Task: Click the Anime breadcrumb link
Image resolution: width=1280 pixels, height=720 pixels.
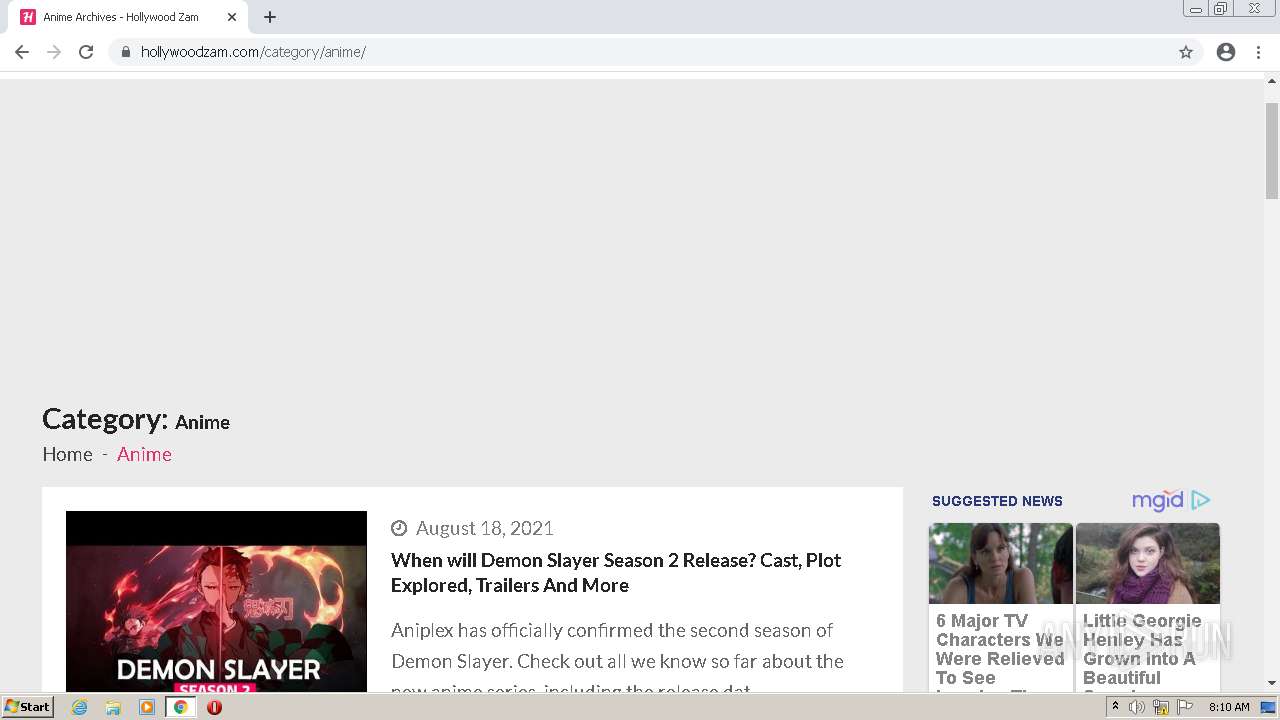Action: 144,454
